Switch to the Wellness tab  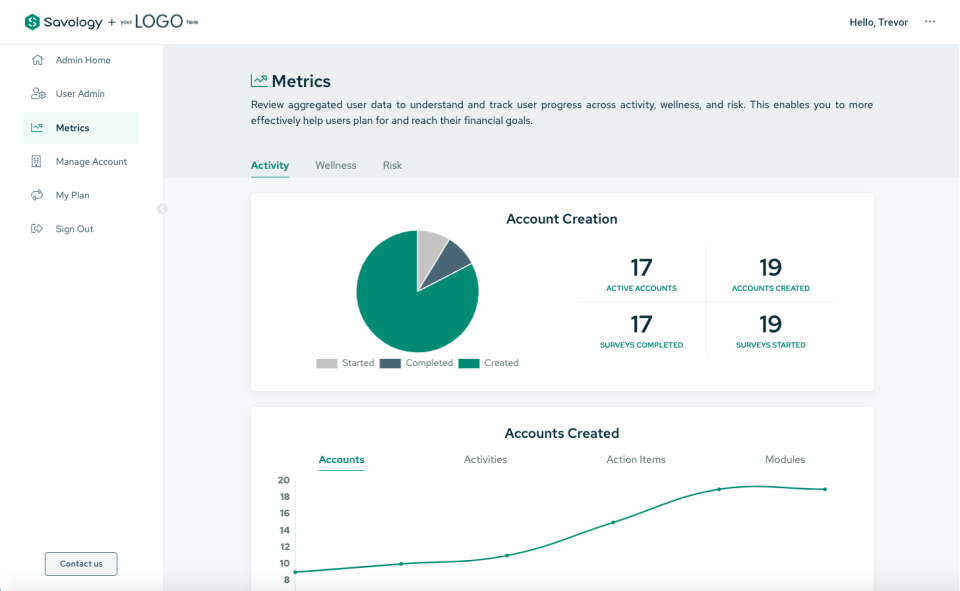336,165
